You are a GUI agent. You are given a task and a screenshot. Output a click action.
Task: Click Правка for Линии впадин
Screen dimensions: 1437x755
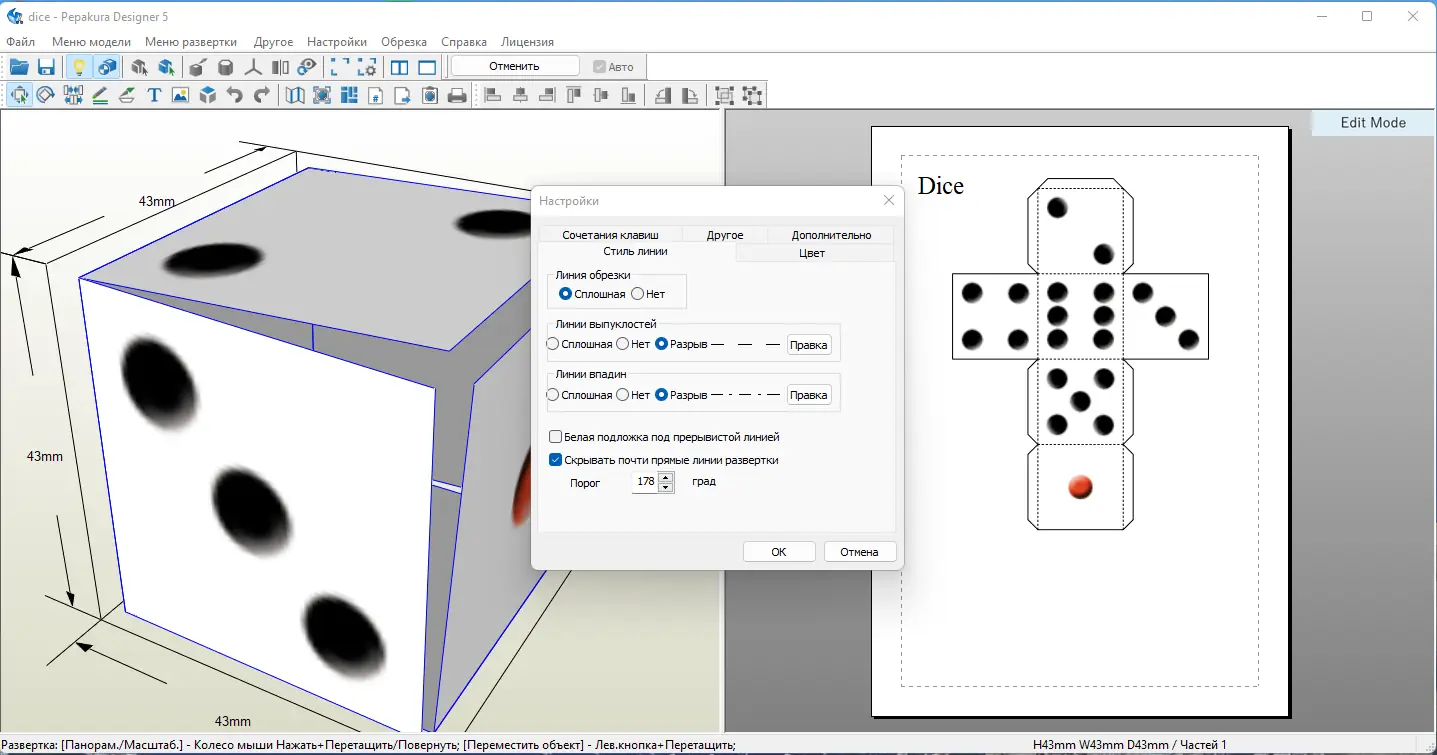[x=809, y=395]
